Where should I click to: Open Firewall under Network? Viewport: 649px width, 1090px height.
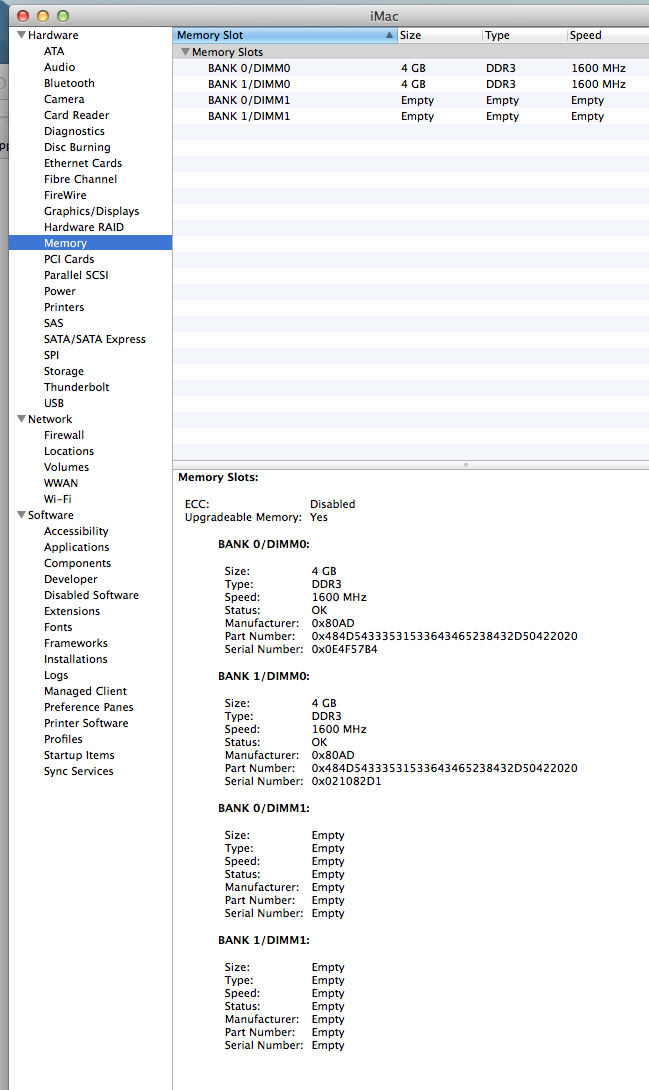[x=64, y=434]
